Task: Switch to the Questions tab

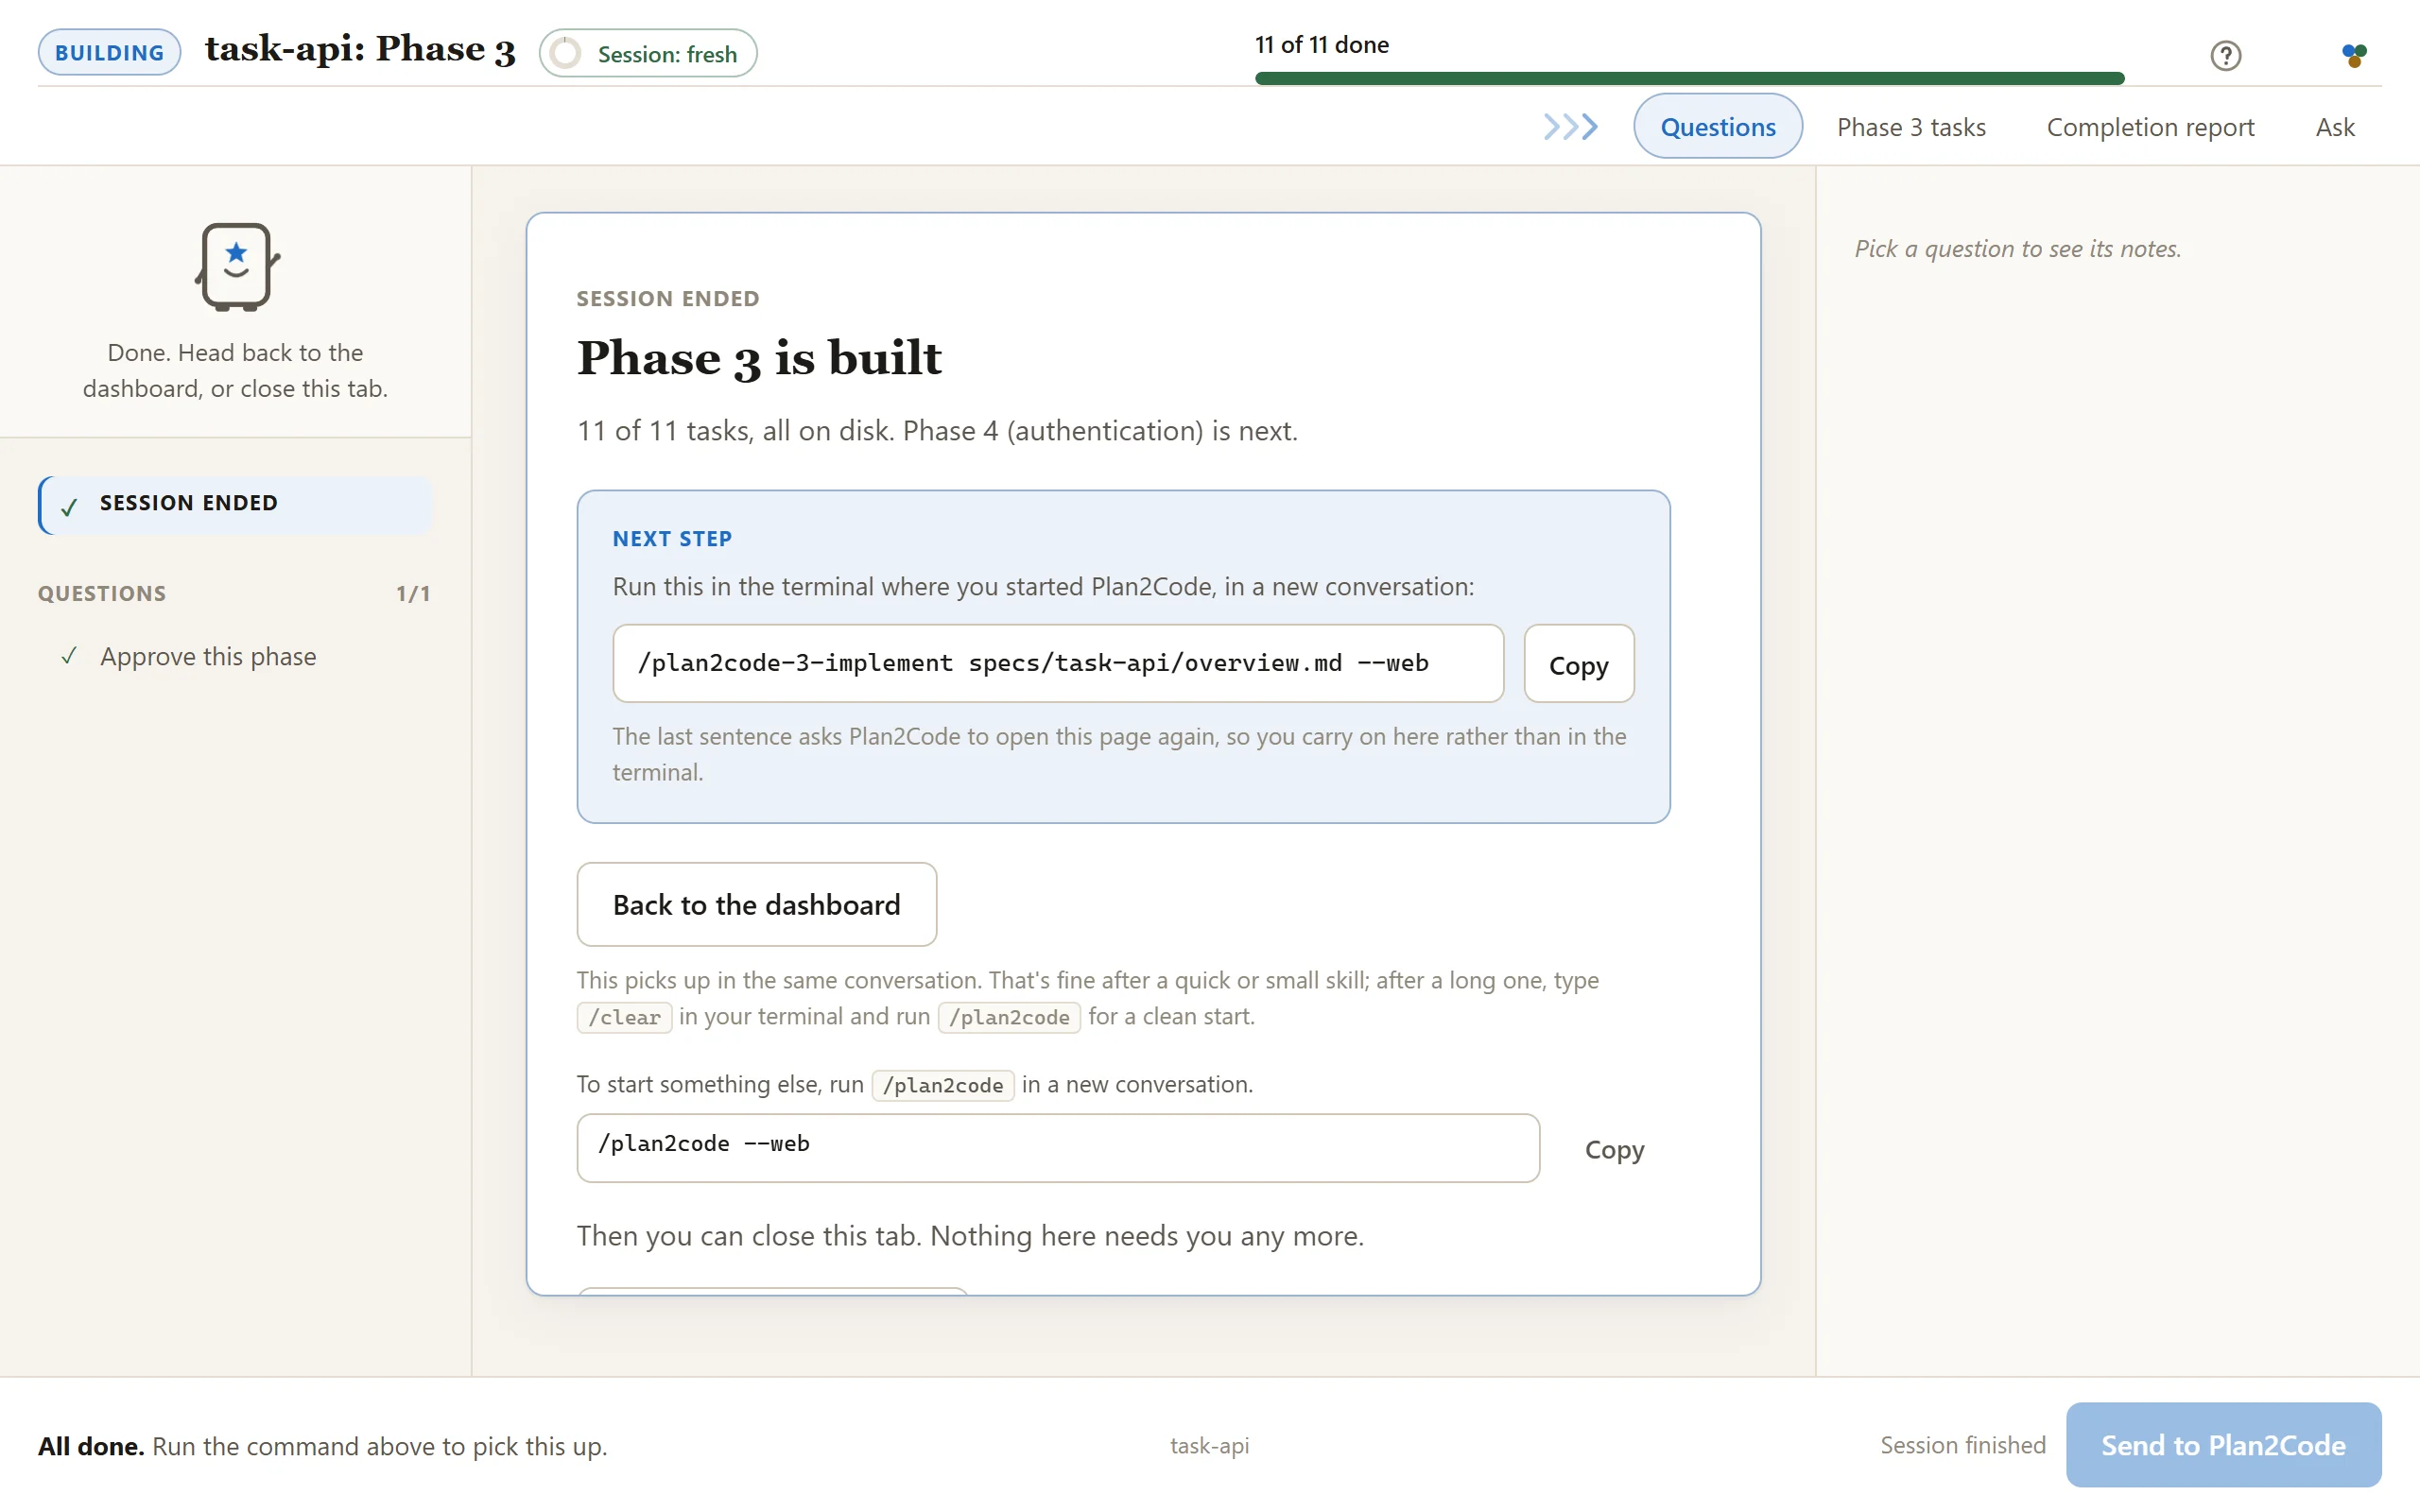Action: pyautogui.click(x=1717, y=127)
